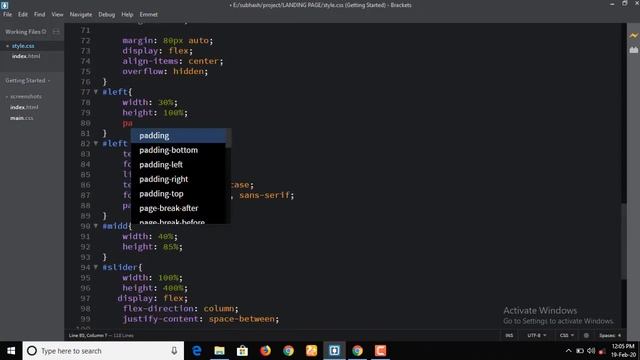Image resolution: width=640 pixels, height=360 pixels.
Task: Open the Working Files gear settings icon
Action: pyautogui.click(x=44, y=32)
